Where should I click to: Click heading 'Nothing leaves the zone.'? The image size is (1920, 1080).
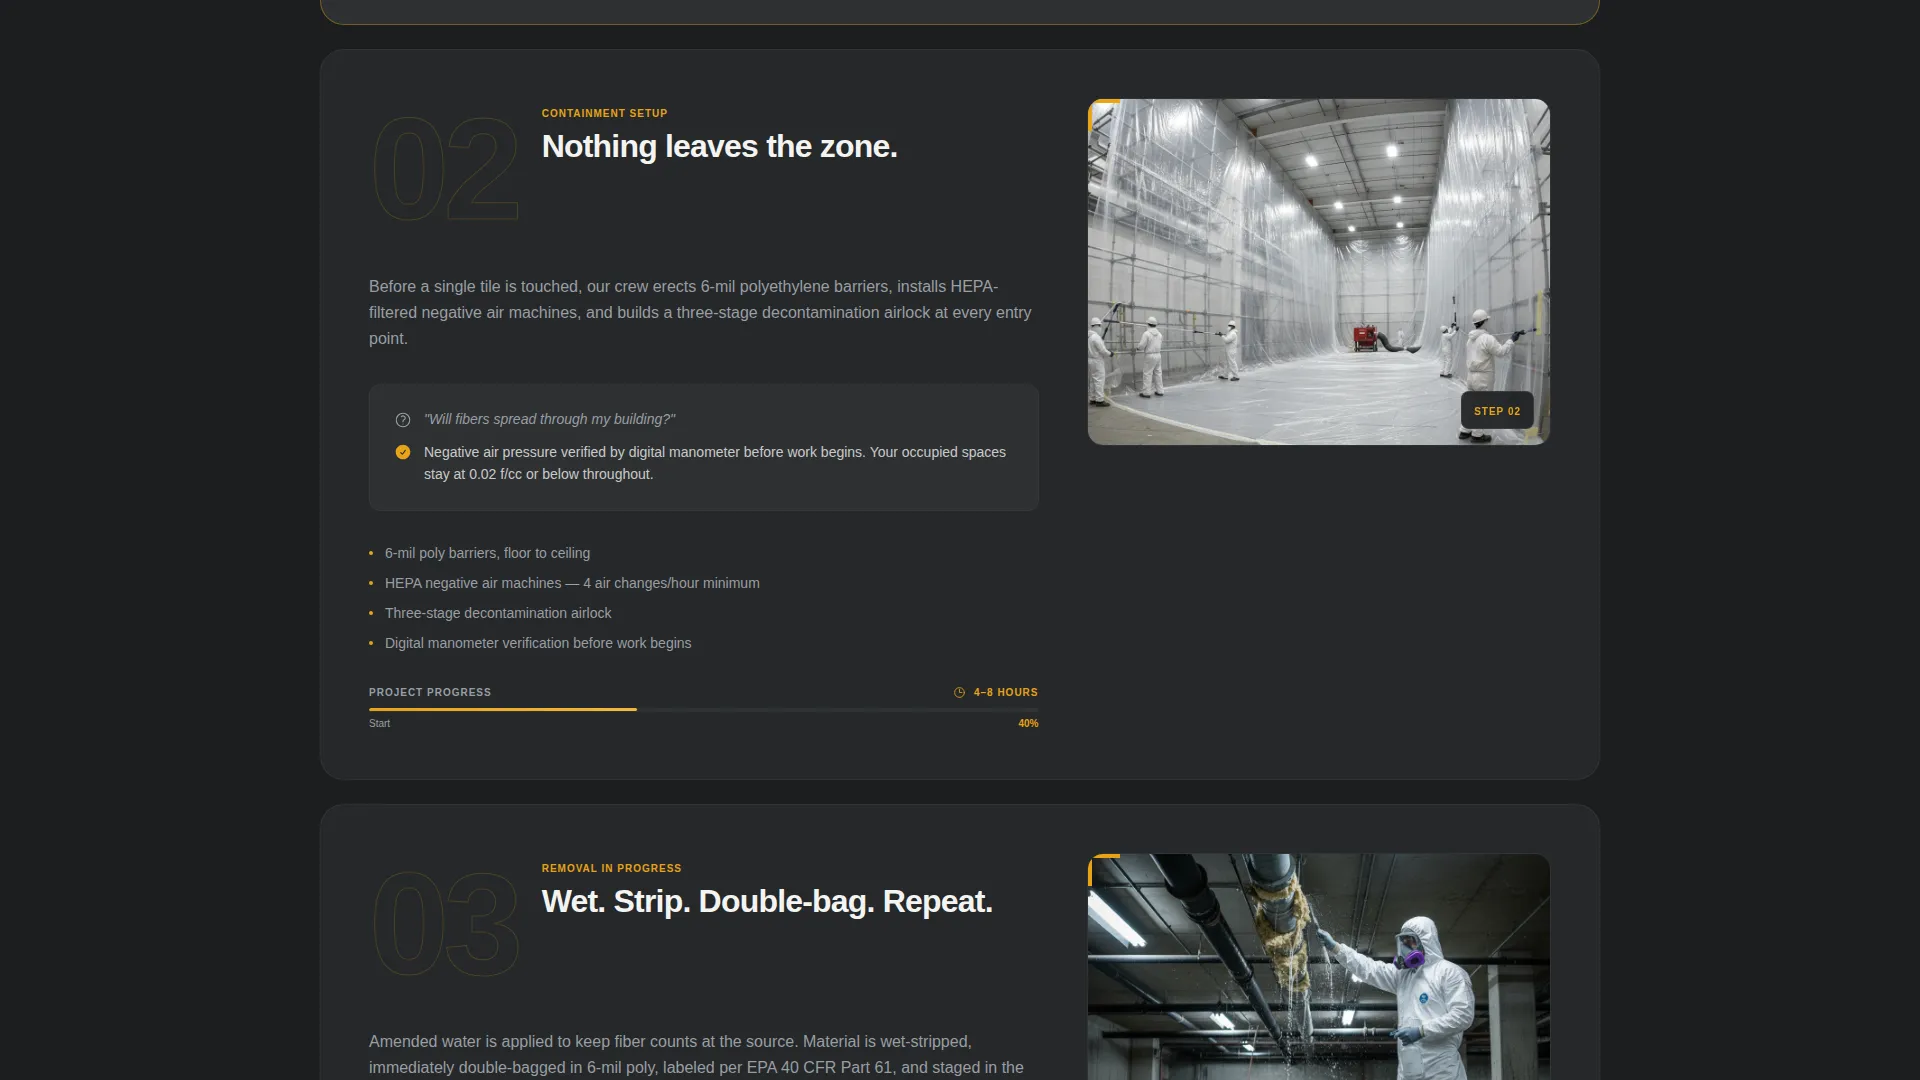pyautogui.click(x=719, y=146)
